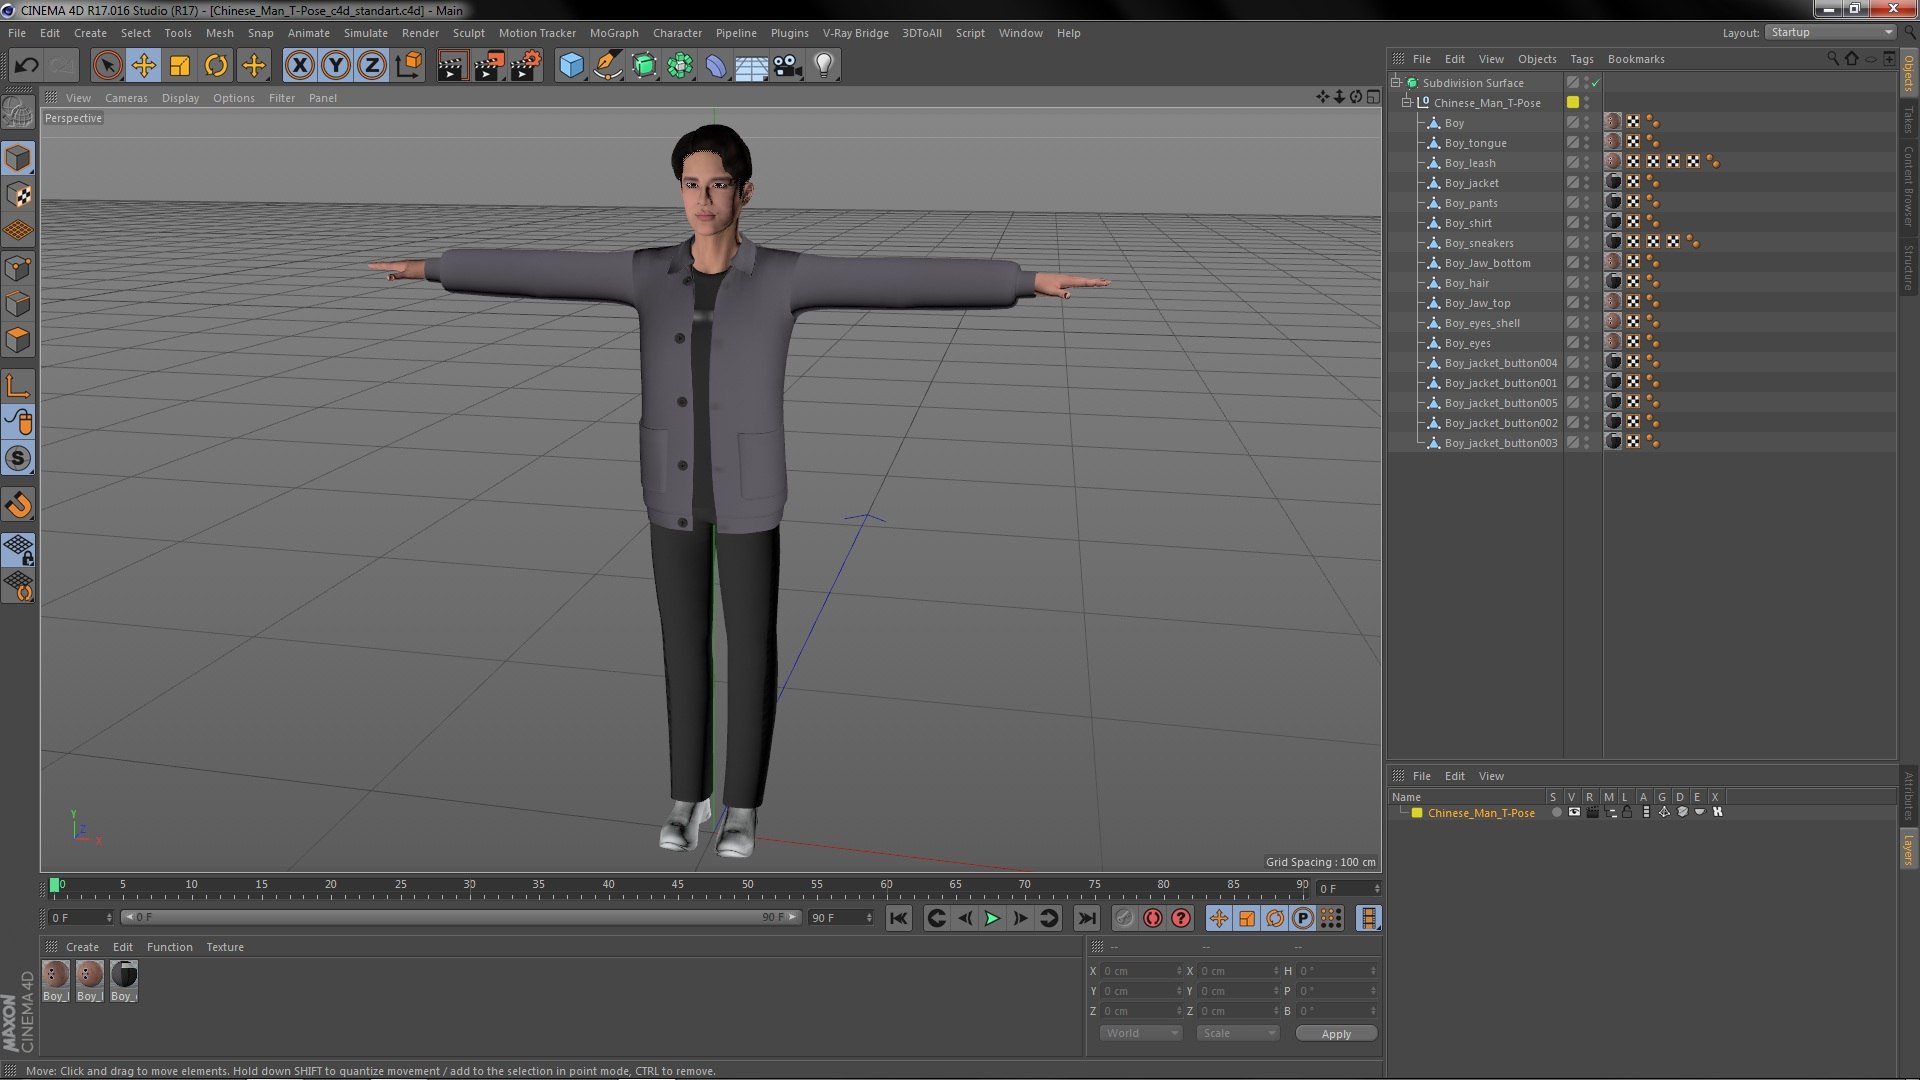Screen dimensions: 1920x1080
Task: Open the World coordinate dropdown
Action: [x=1141, y=1033]
